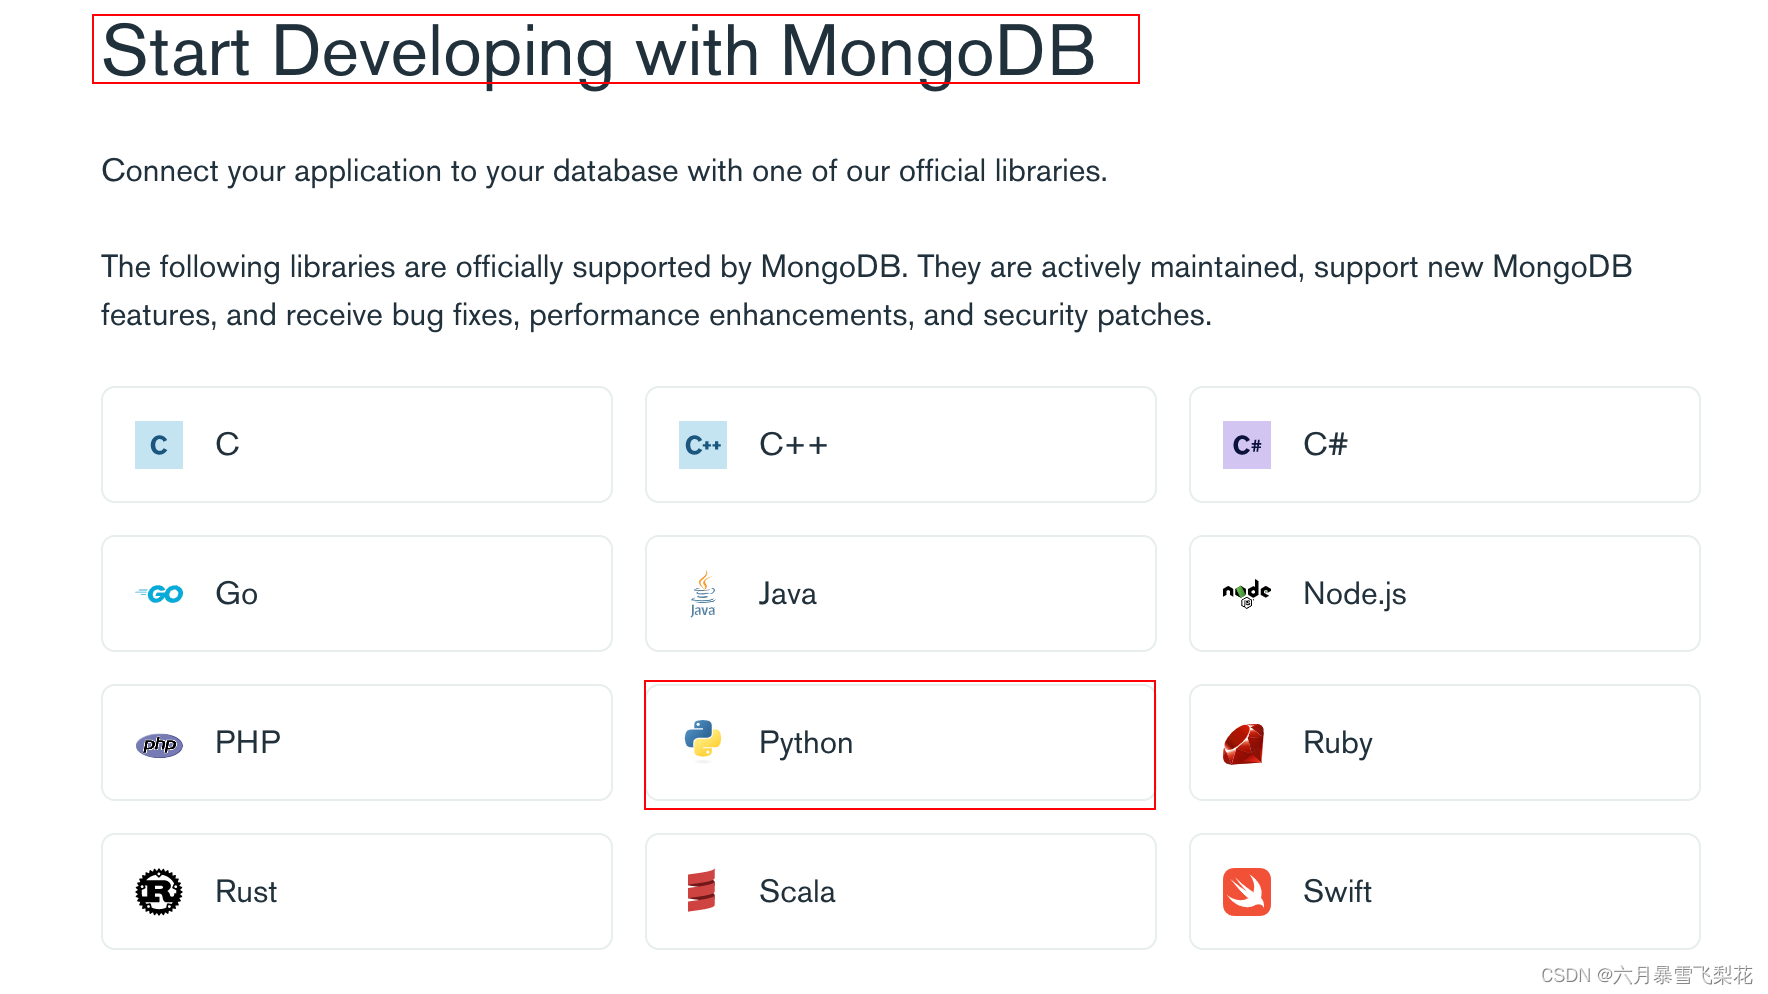Click the Ruby gem icon
The image size is (1768, 994).
point(1245,744)
